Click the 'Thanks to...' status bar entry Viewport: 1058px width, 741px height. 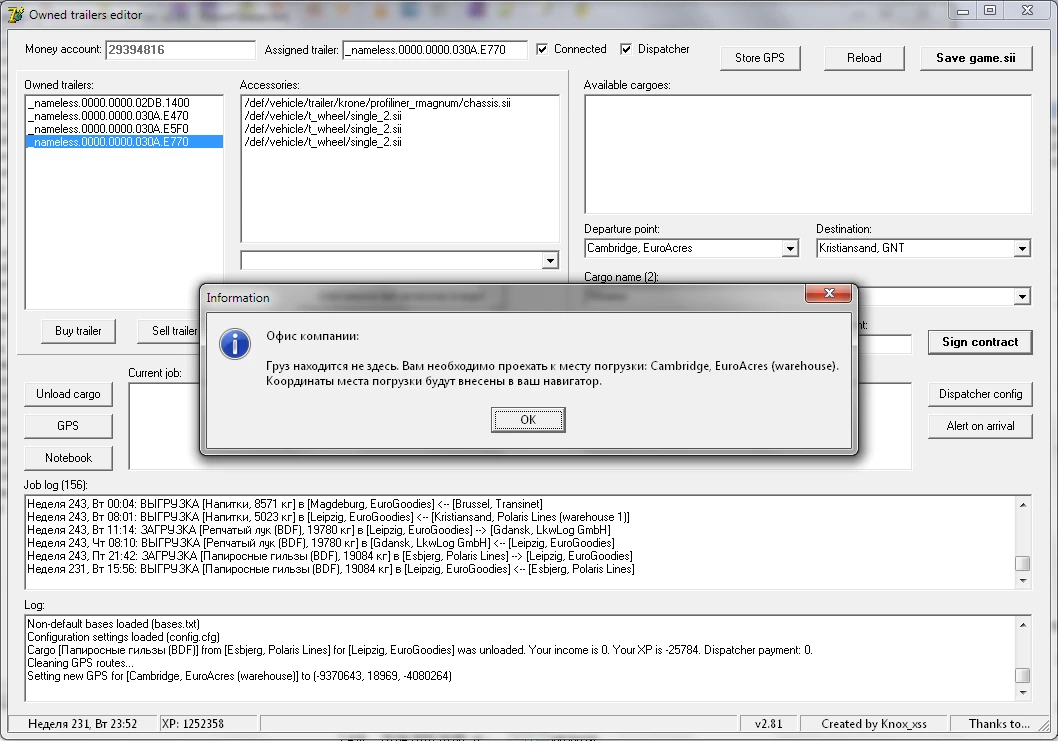coord(999,723)
